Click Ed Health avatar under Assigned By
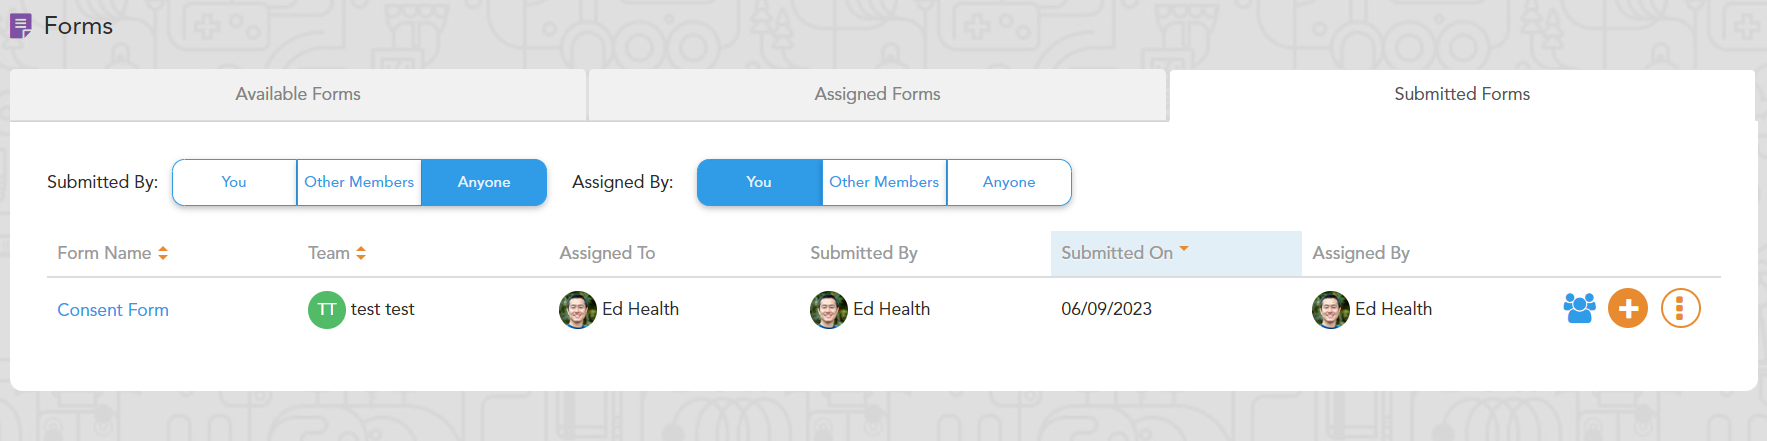This screenshot has width=1767, height=441. pyautogui.click(x=1331, y=310)
